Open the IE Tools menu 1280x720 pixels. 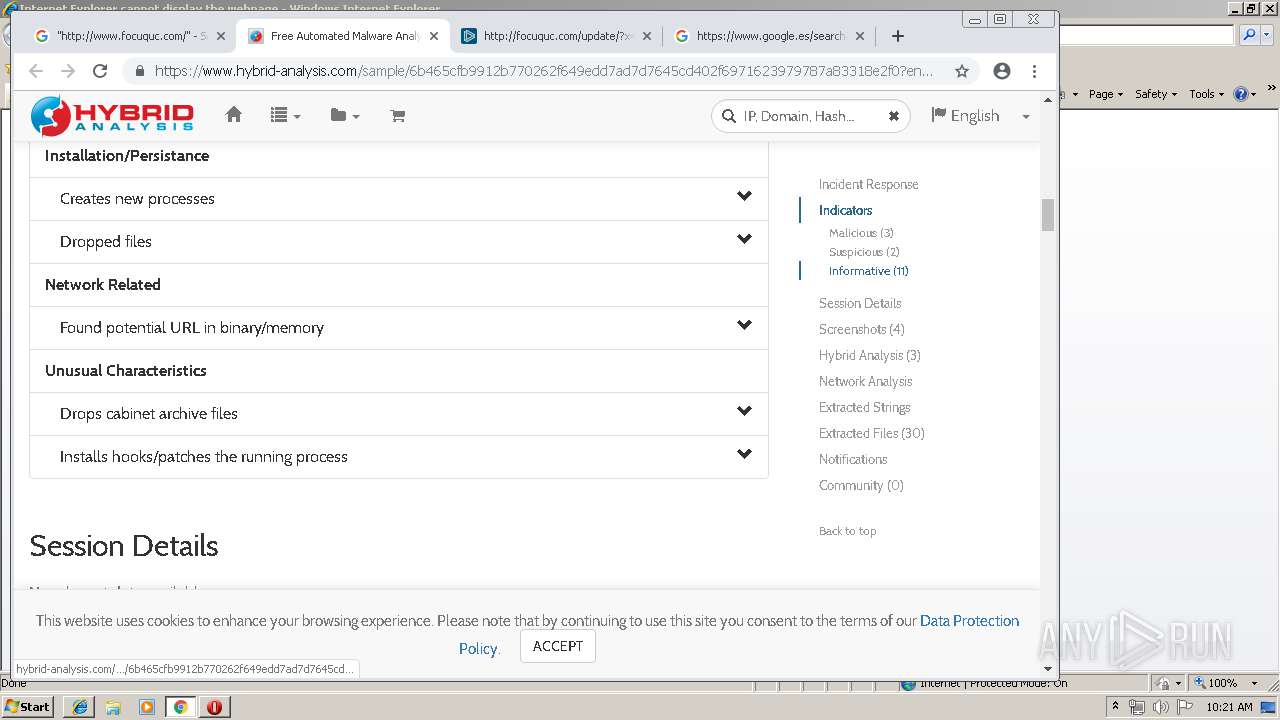1207,94
